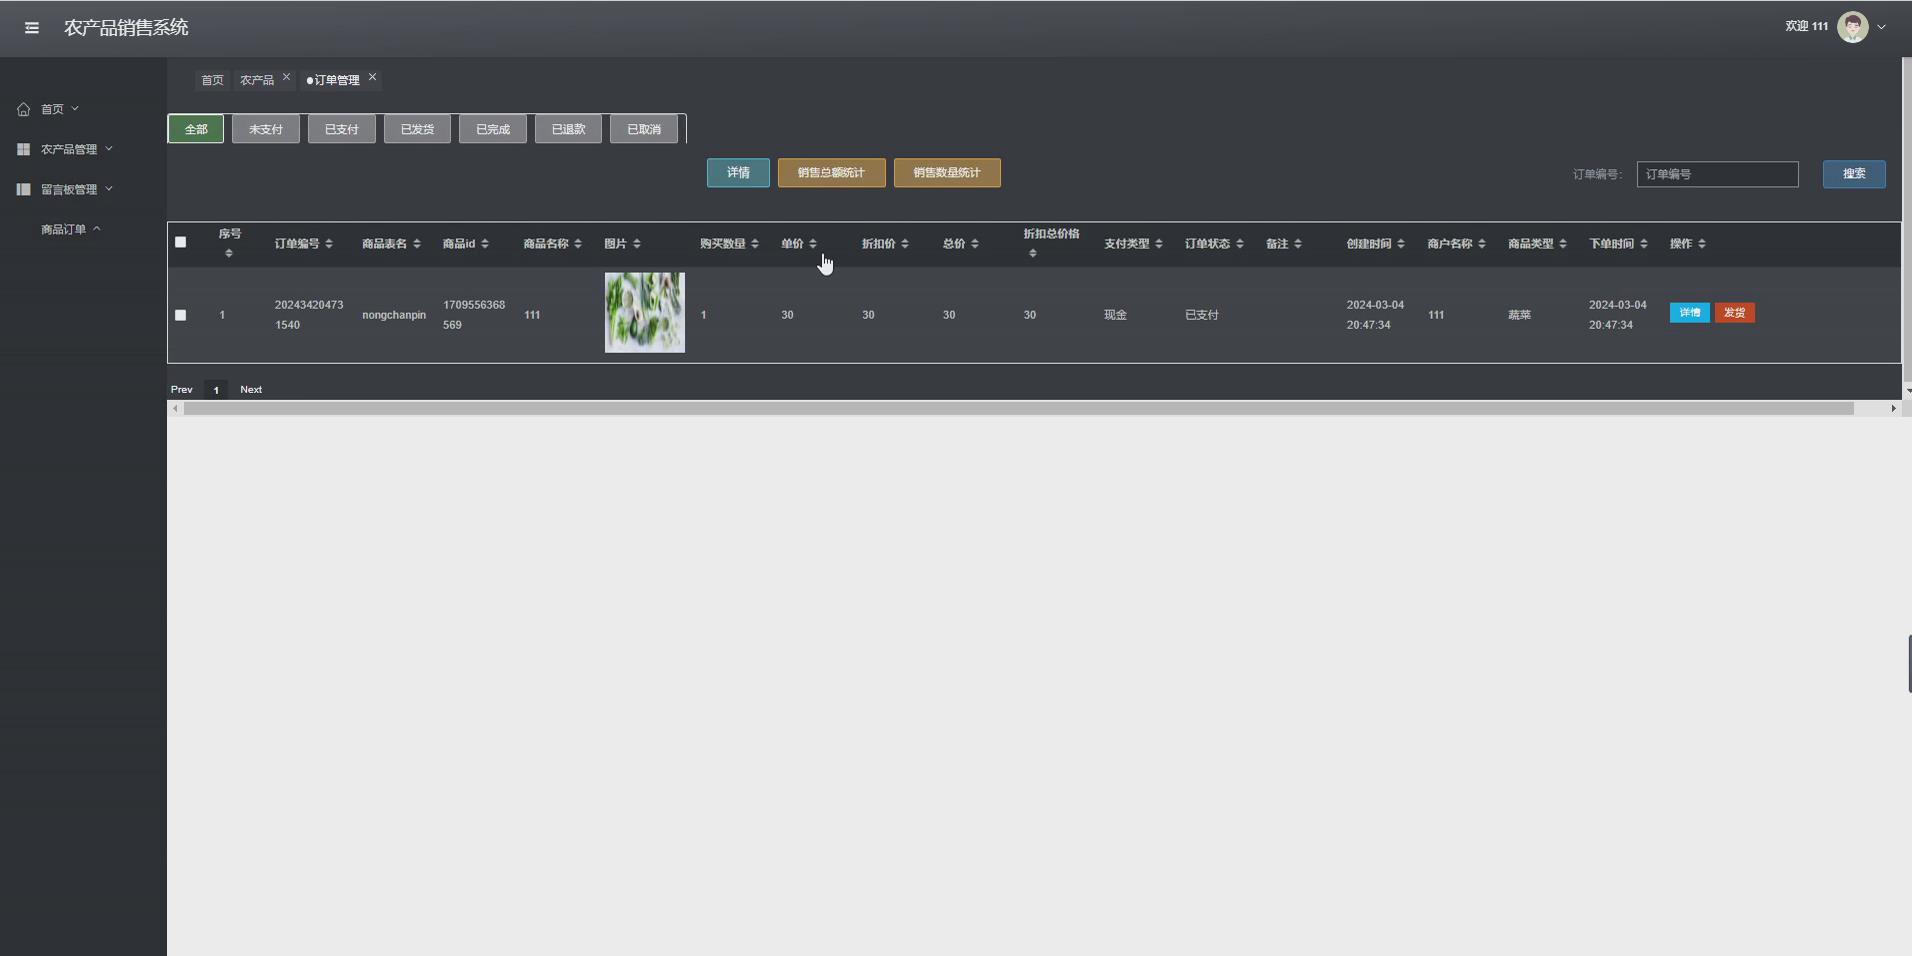Click the horizontal scrollbar track
Screen dimensions: 1912x956
point(1019,408)
